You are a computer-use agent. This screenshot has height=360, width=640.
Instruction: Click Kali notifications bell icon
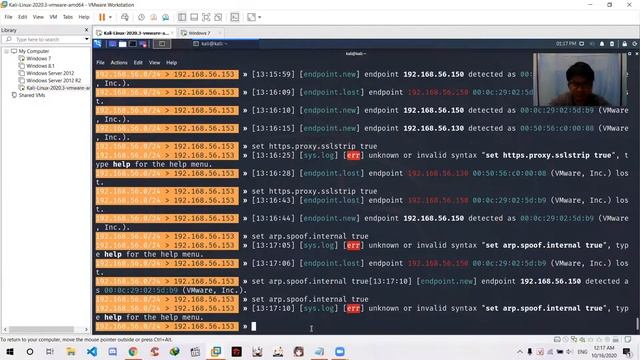click(602, 44)
